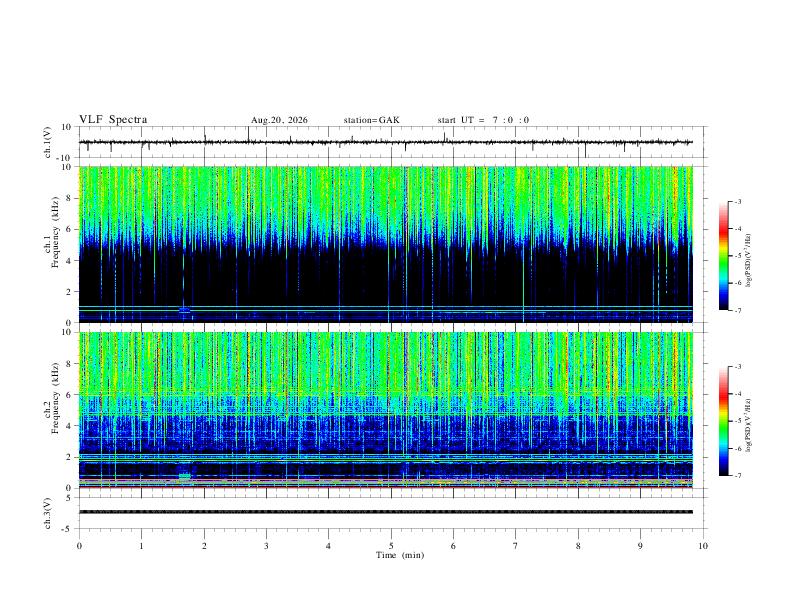This screenshot has width=792, height=612.
Task: Click the red line at bottom of ch.2 spectrogram
Action: (385, 487)
